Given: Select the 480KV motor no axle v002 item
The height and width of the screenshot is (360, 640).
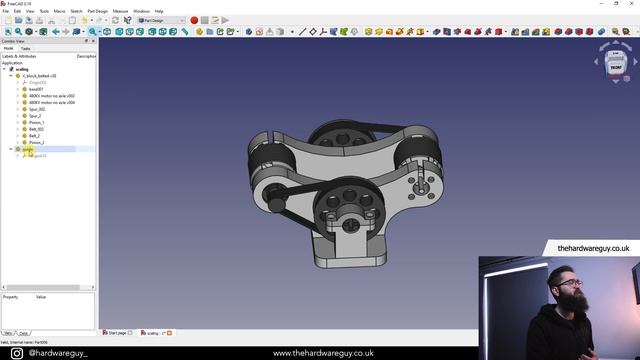Looking at the screenshot, I should click(51, 96).
